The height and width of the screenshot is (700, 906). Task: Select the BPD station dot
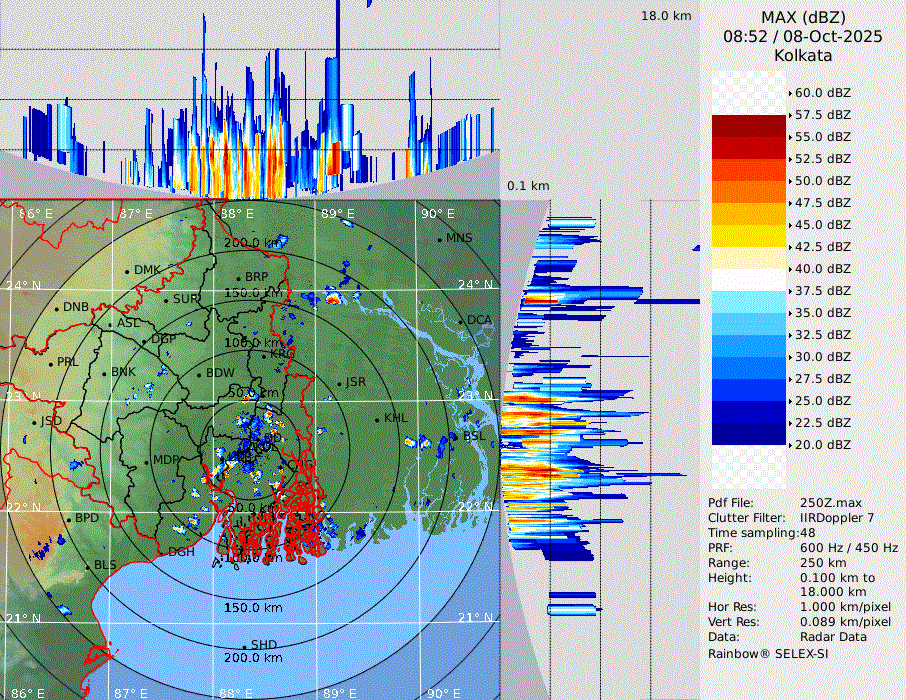tap(69, 519)
